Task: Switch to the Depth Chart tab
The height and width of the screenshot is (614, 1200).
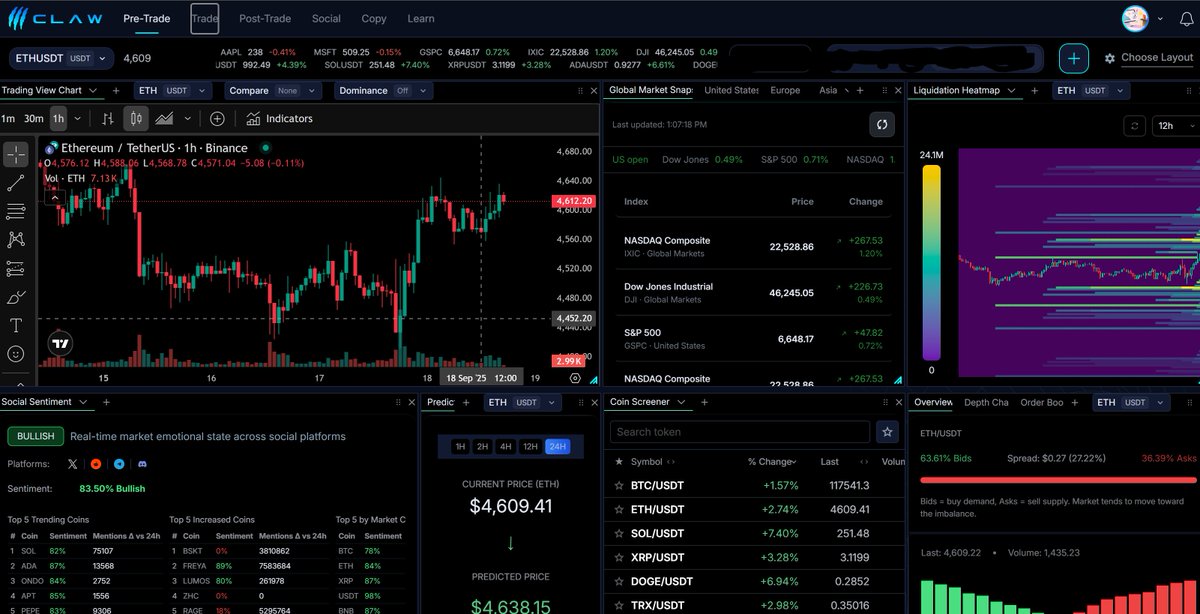Action: tap(986, 402)
